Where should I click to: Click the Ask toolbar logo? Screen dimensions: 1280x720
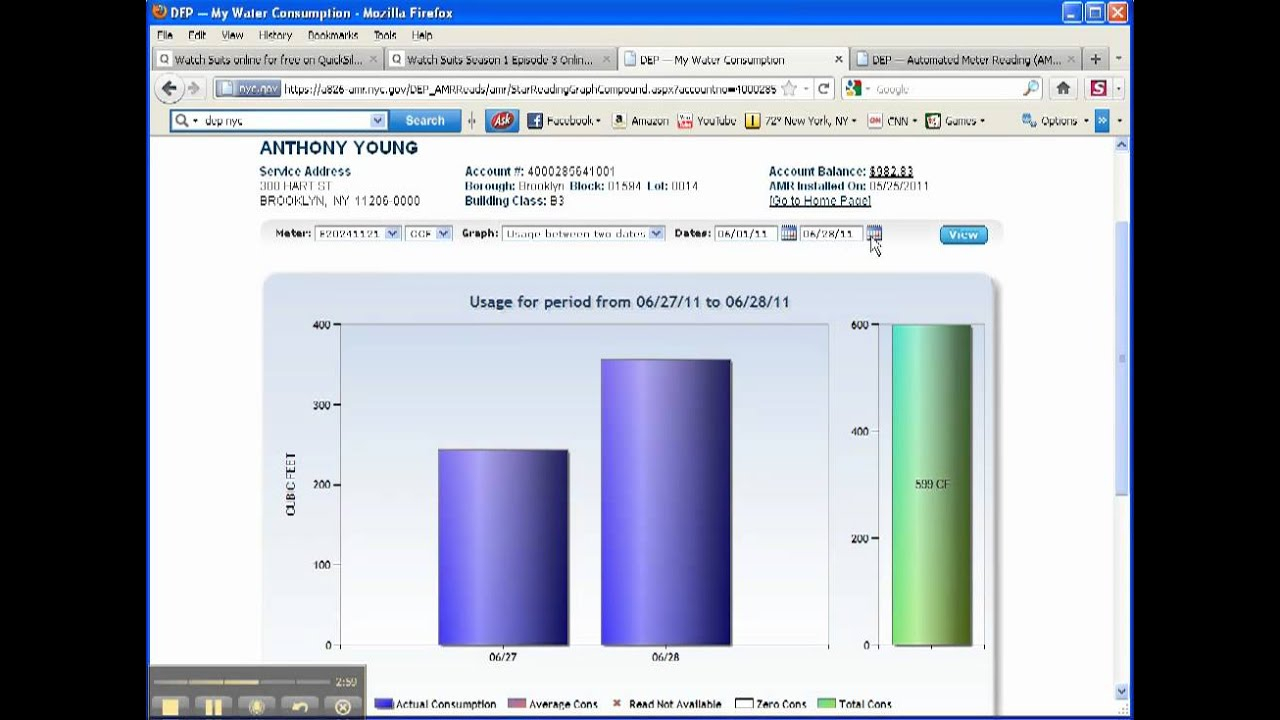pyautogui.click(x=502, y=121)
